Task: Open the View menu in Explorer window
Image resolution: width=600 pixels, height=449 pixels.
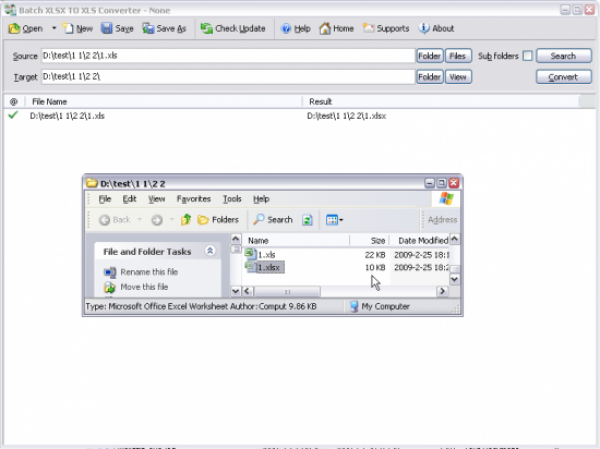Action: point(157,199)
